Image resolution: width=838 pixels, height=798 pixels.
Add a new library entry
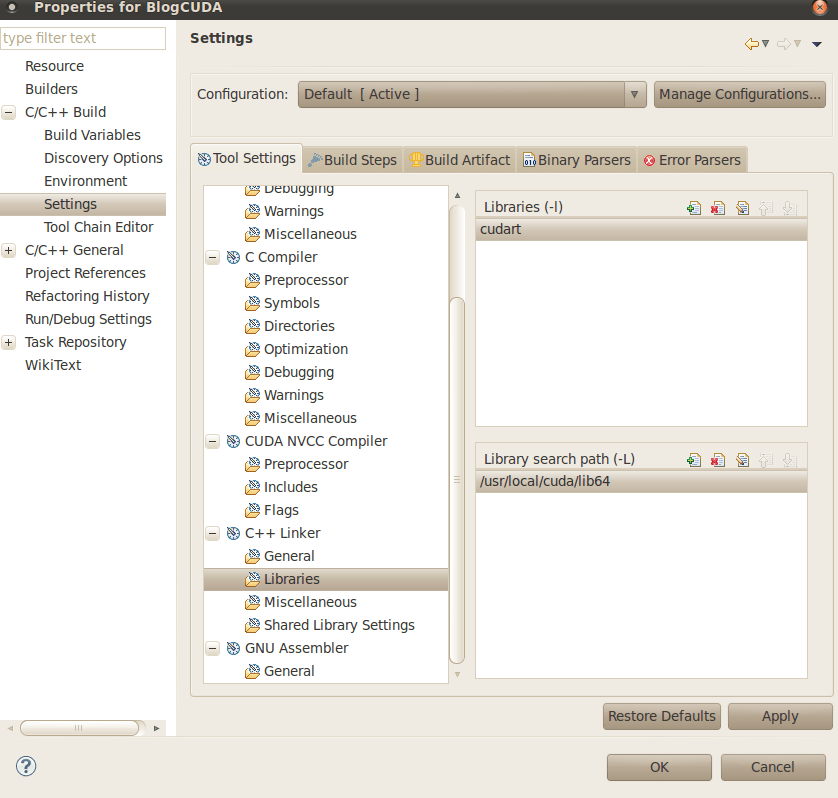coord(693,207)
